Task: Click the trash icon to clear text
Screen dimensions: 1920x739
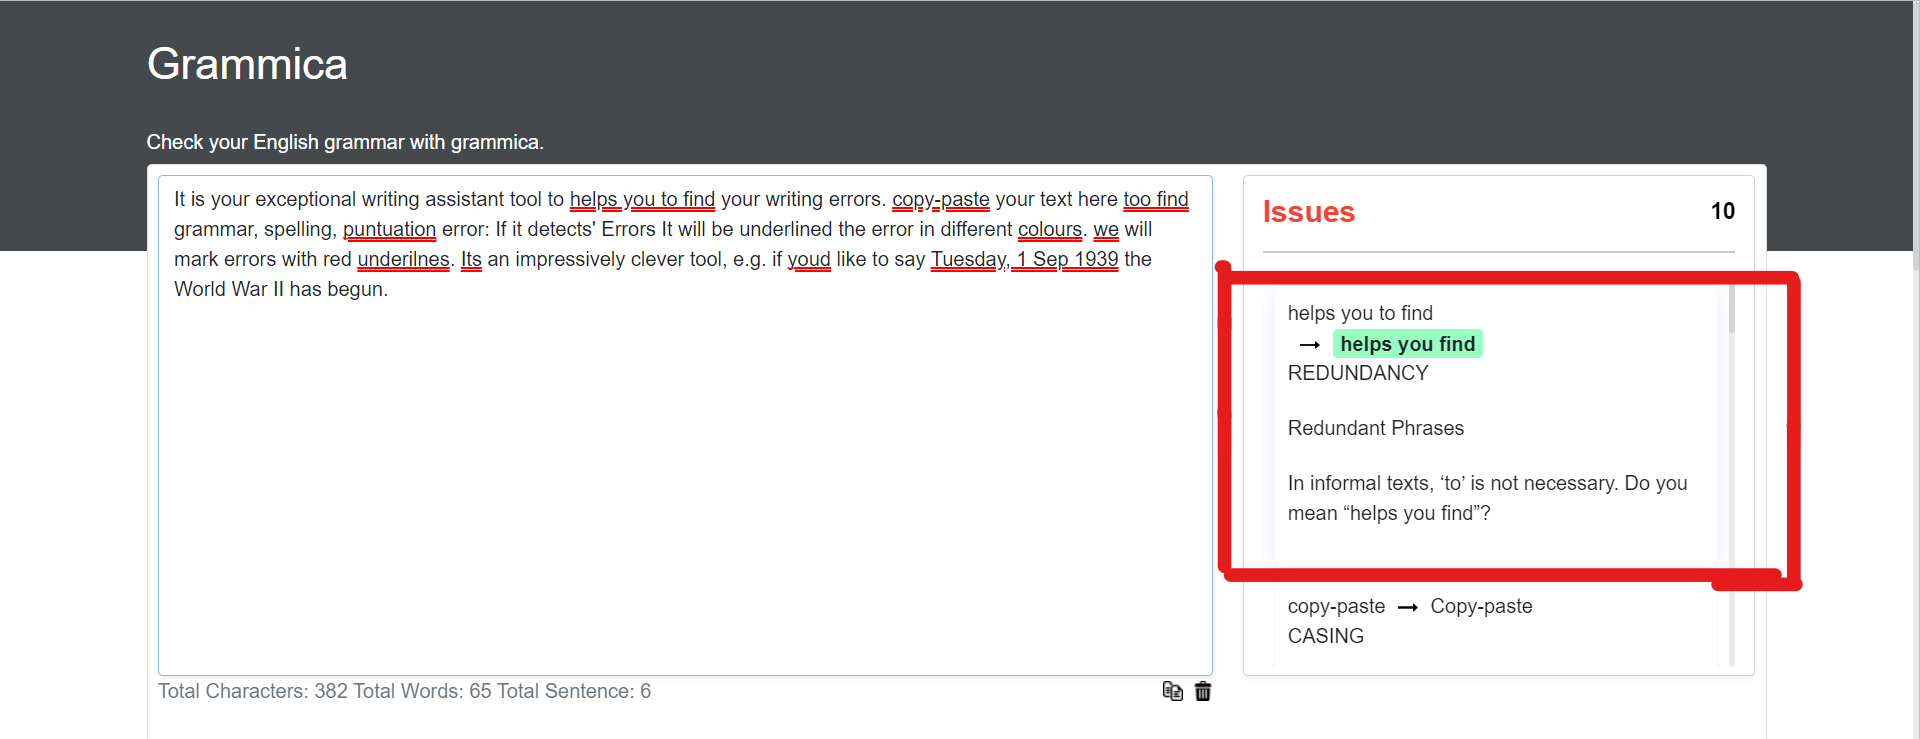Action: [1203, 691]
